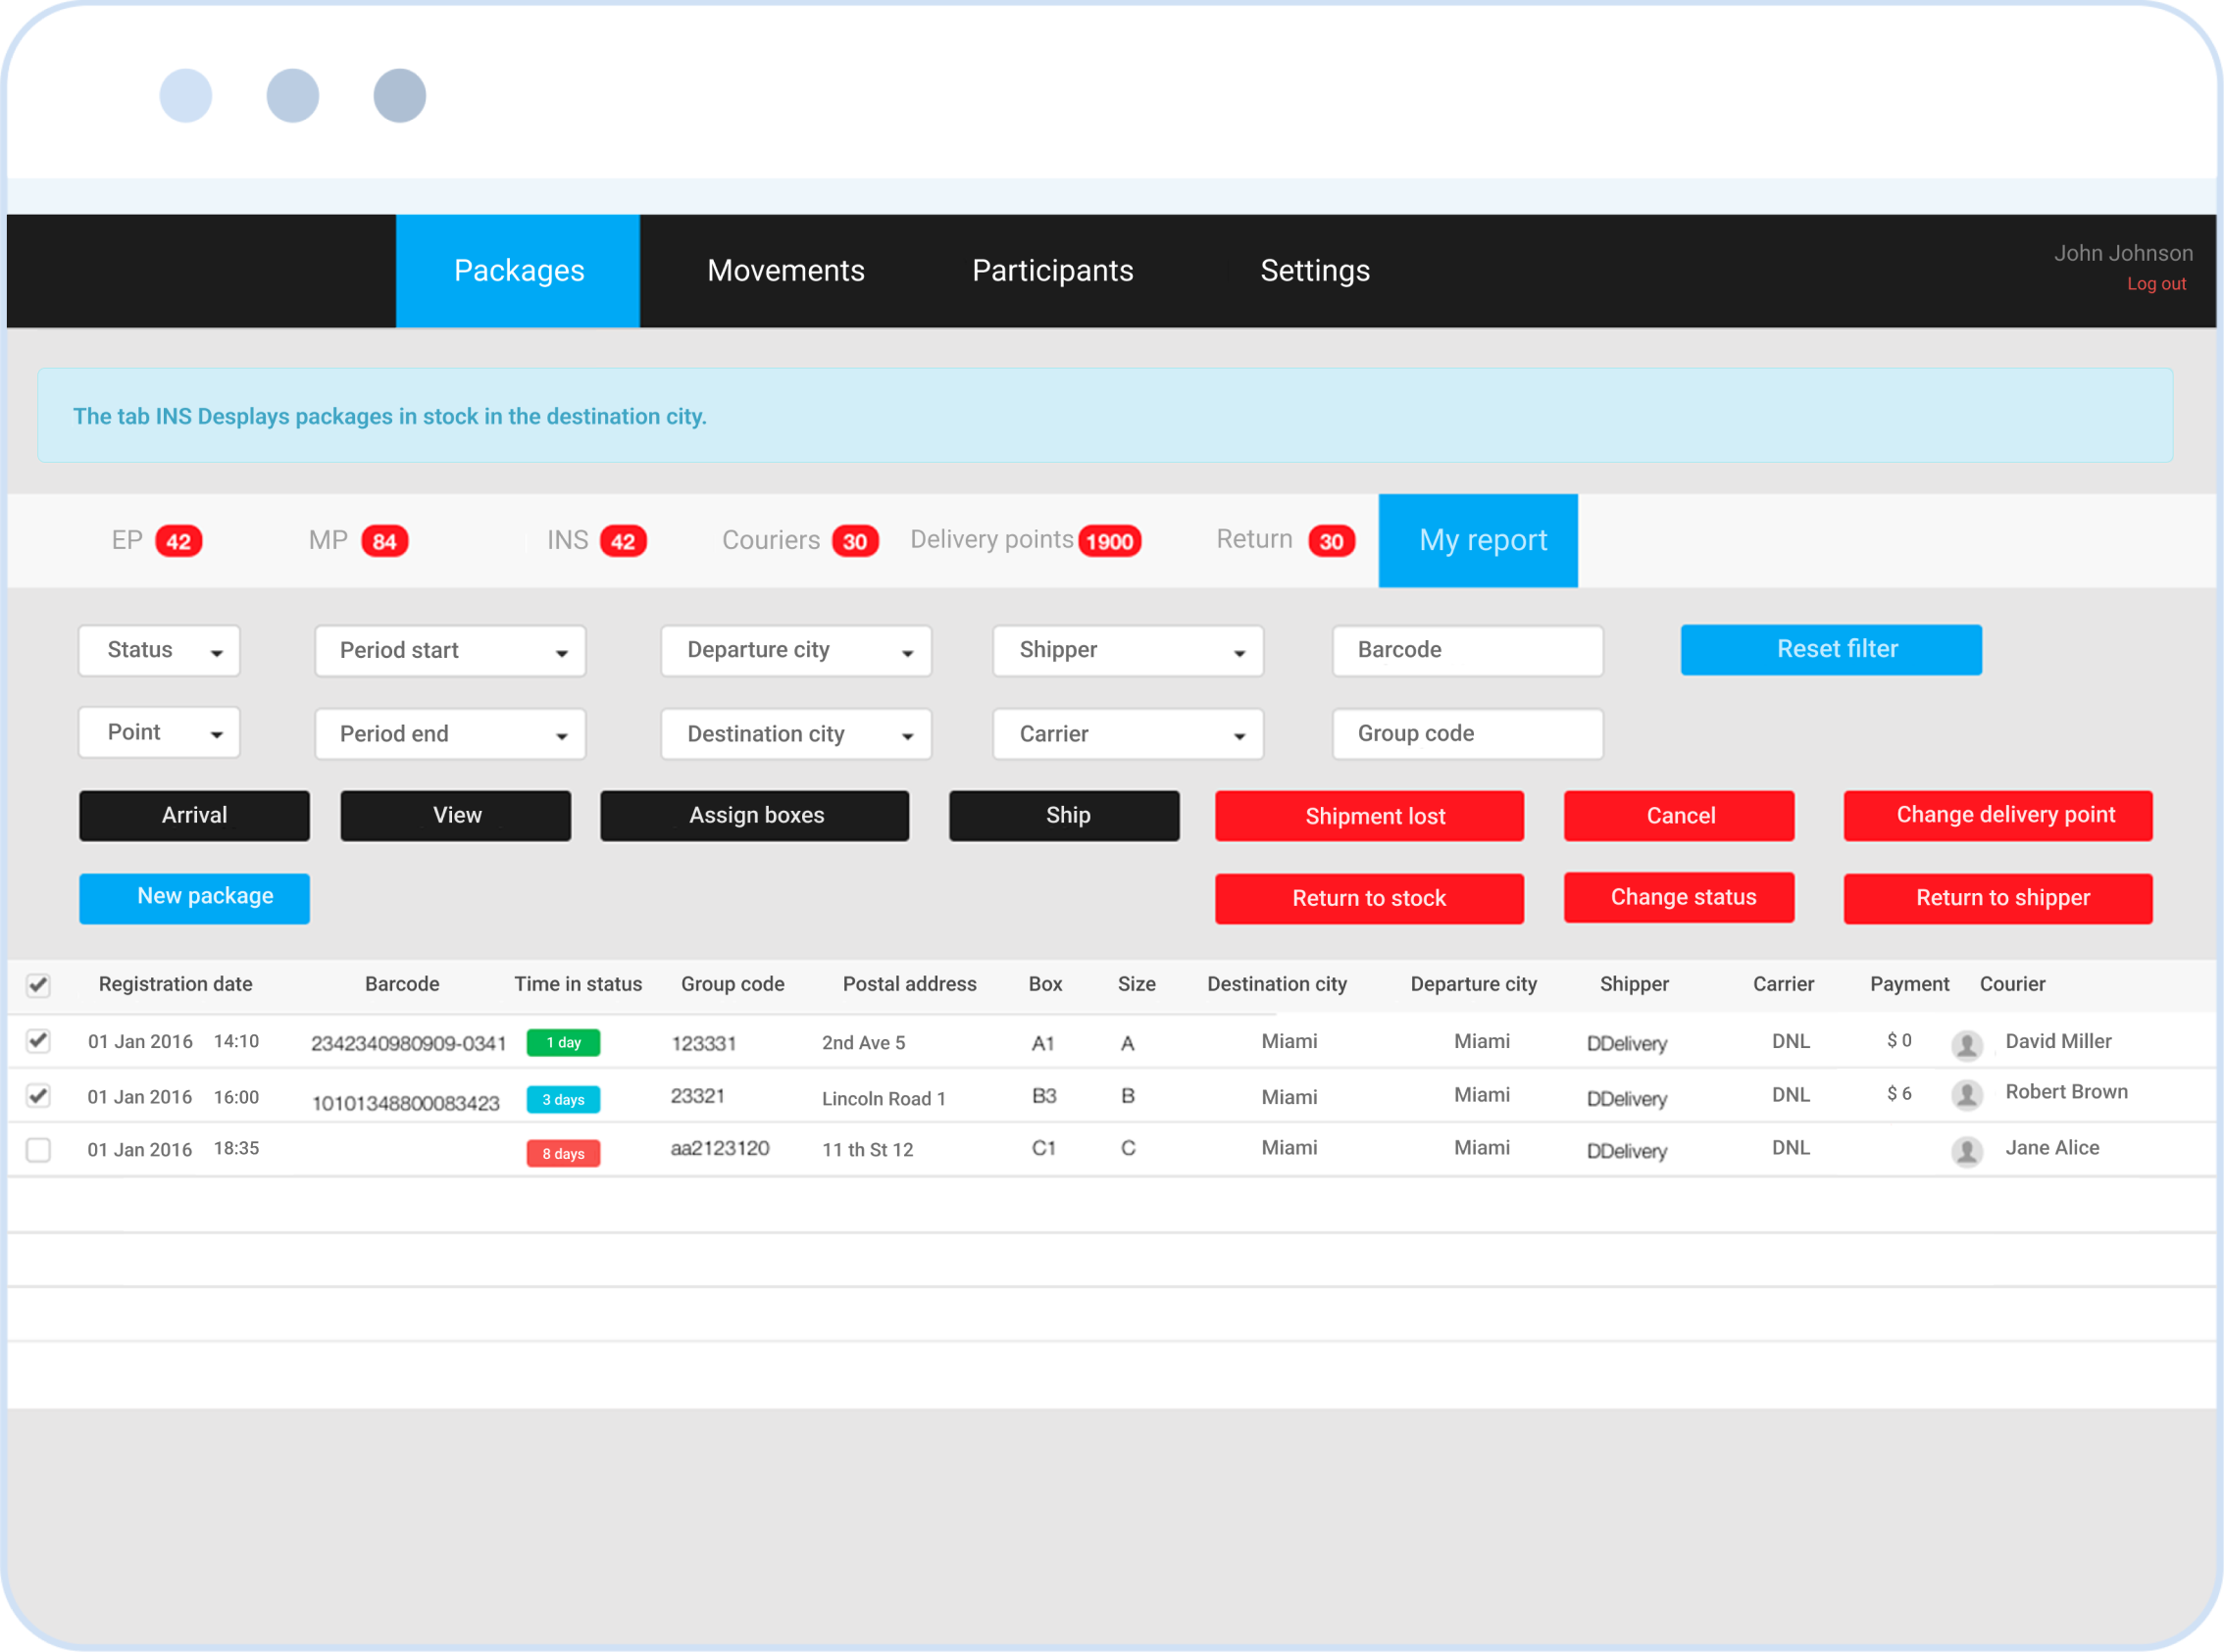Click the red Shipment lost button
Screen dimensions: 2224x1652
coord(1368,816)
